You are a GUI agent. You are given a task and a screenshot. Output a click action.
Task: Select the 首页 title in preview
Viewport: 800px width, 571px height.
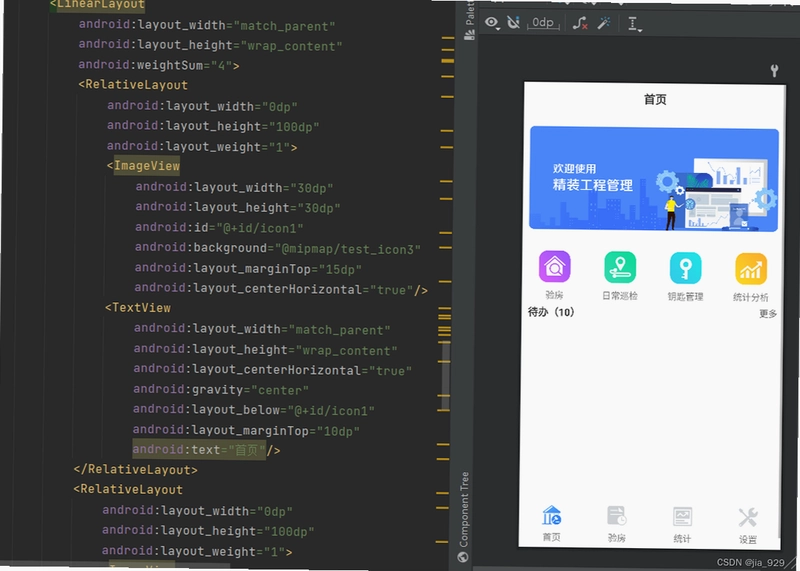click(x=655, y=100)
